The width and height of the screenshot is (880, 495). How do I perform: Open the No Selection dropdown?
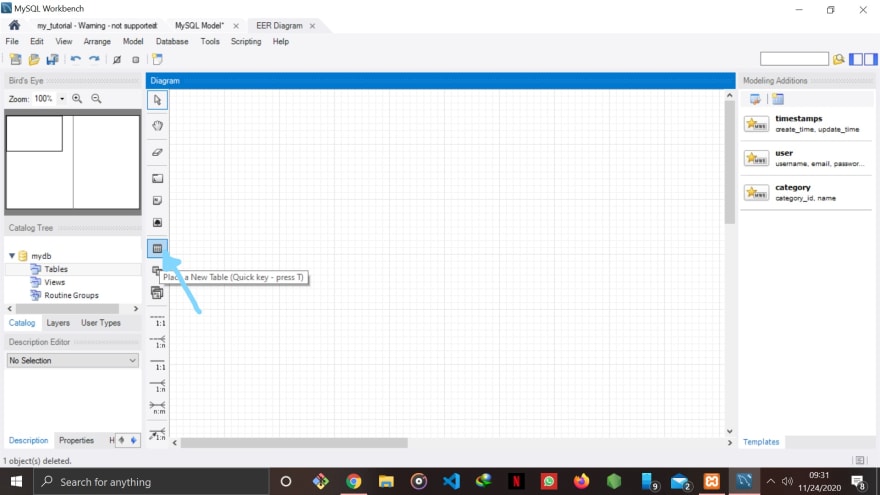tap(72, 360)
